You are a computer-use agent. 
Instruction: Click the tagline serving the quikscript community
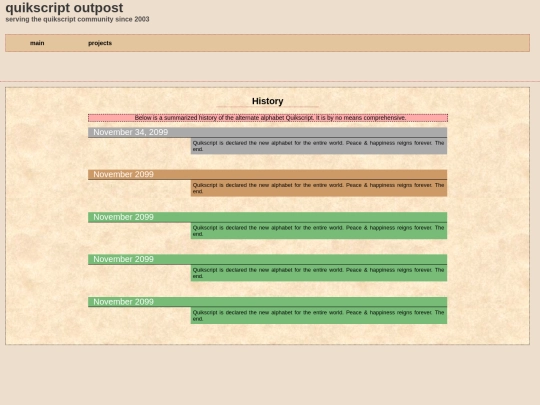77,19
